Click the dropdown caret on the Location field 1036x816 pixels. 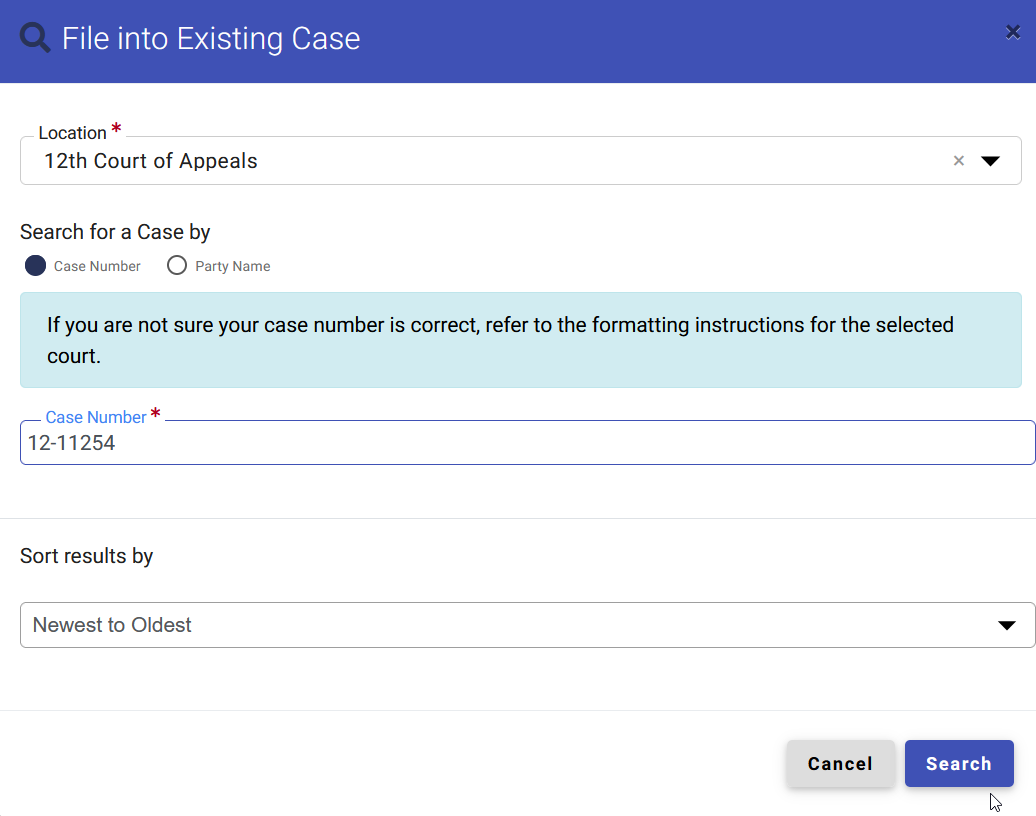(991, 160)
